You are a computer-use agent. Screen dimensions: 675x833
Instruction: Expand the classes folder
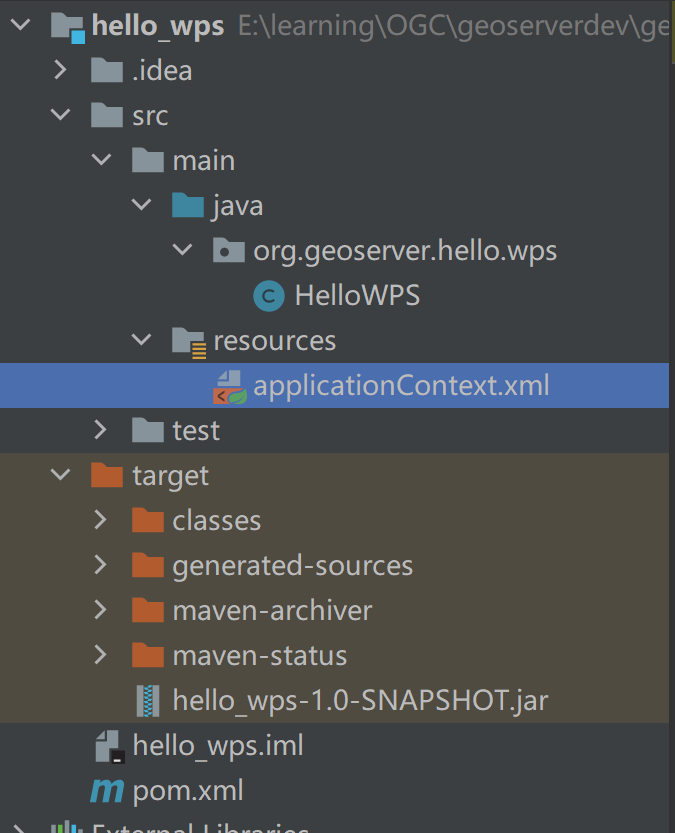[100, 520]
